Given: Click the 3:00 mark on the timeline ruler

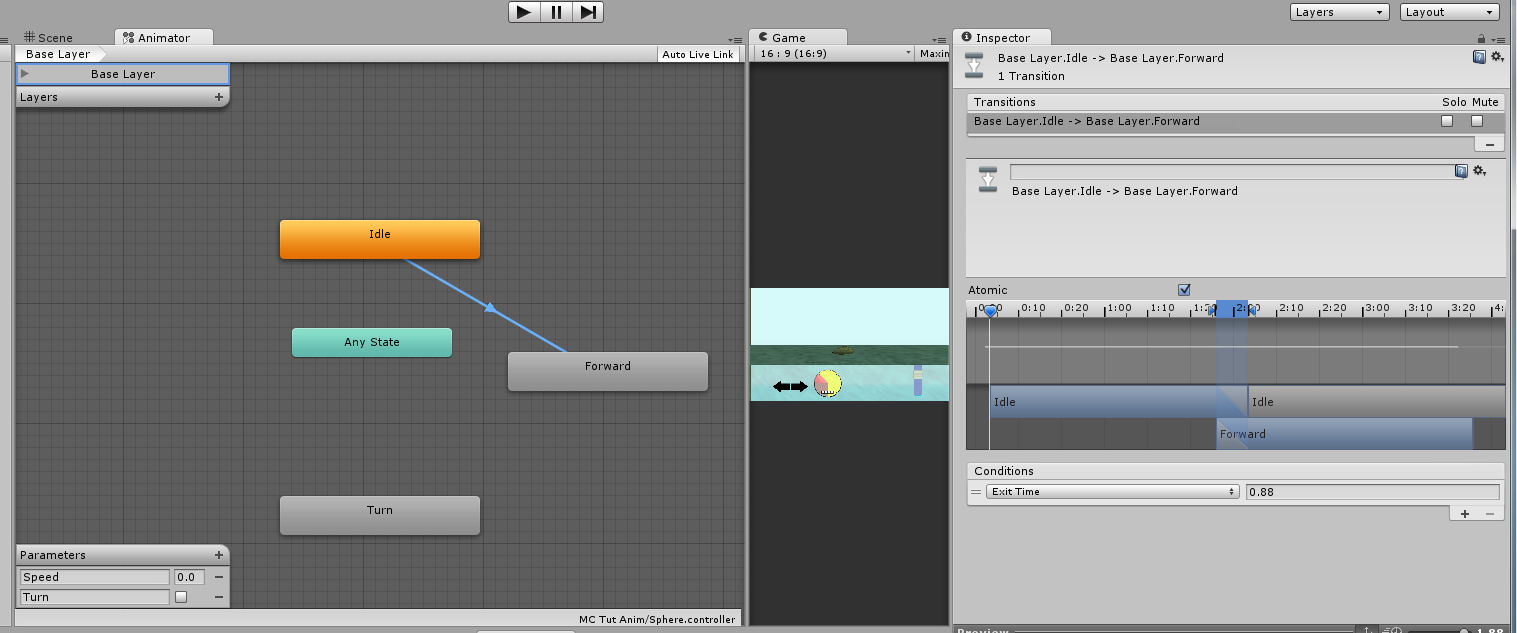Looking at the screenshot, I should pos(1377,308).
